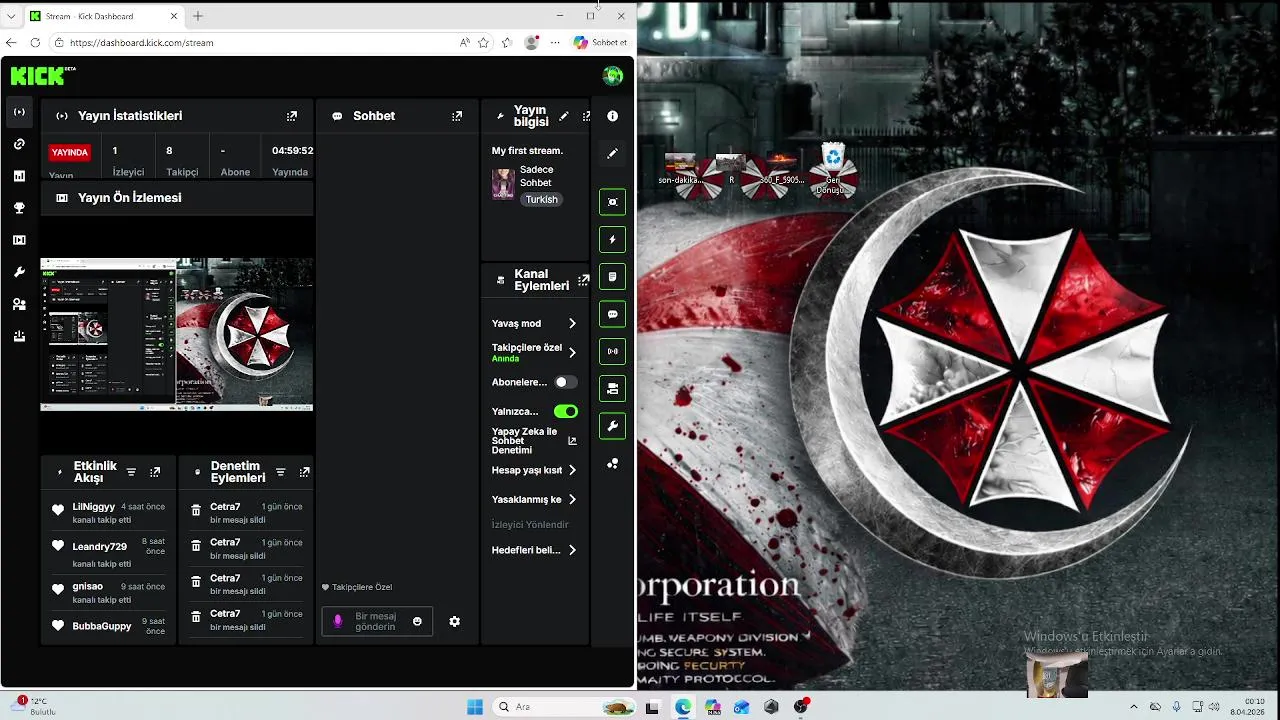Click the taskbar Ara search box
The height and width of the screenshot is (720, 1280).
point(564,707)
